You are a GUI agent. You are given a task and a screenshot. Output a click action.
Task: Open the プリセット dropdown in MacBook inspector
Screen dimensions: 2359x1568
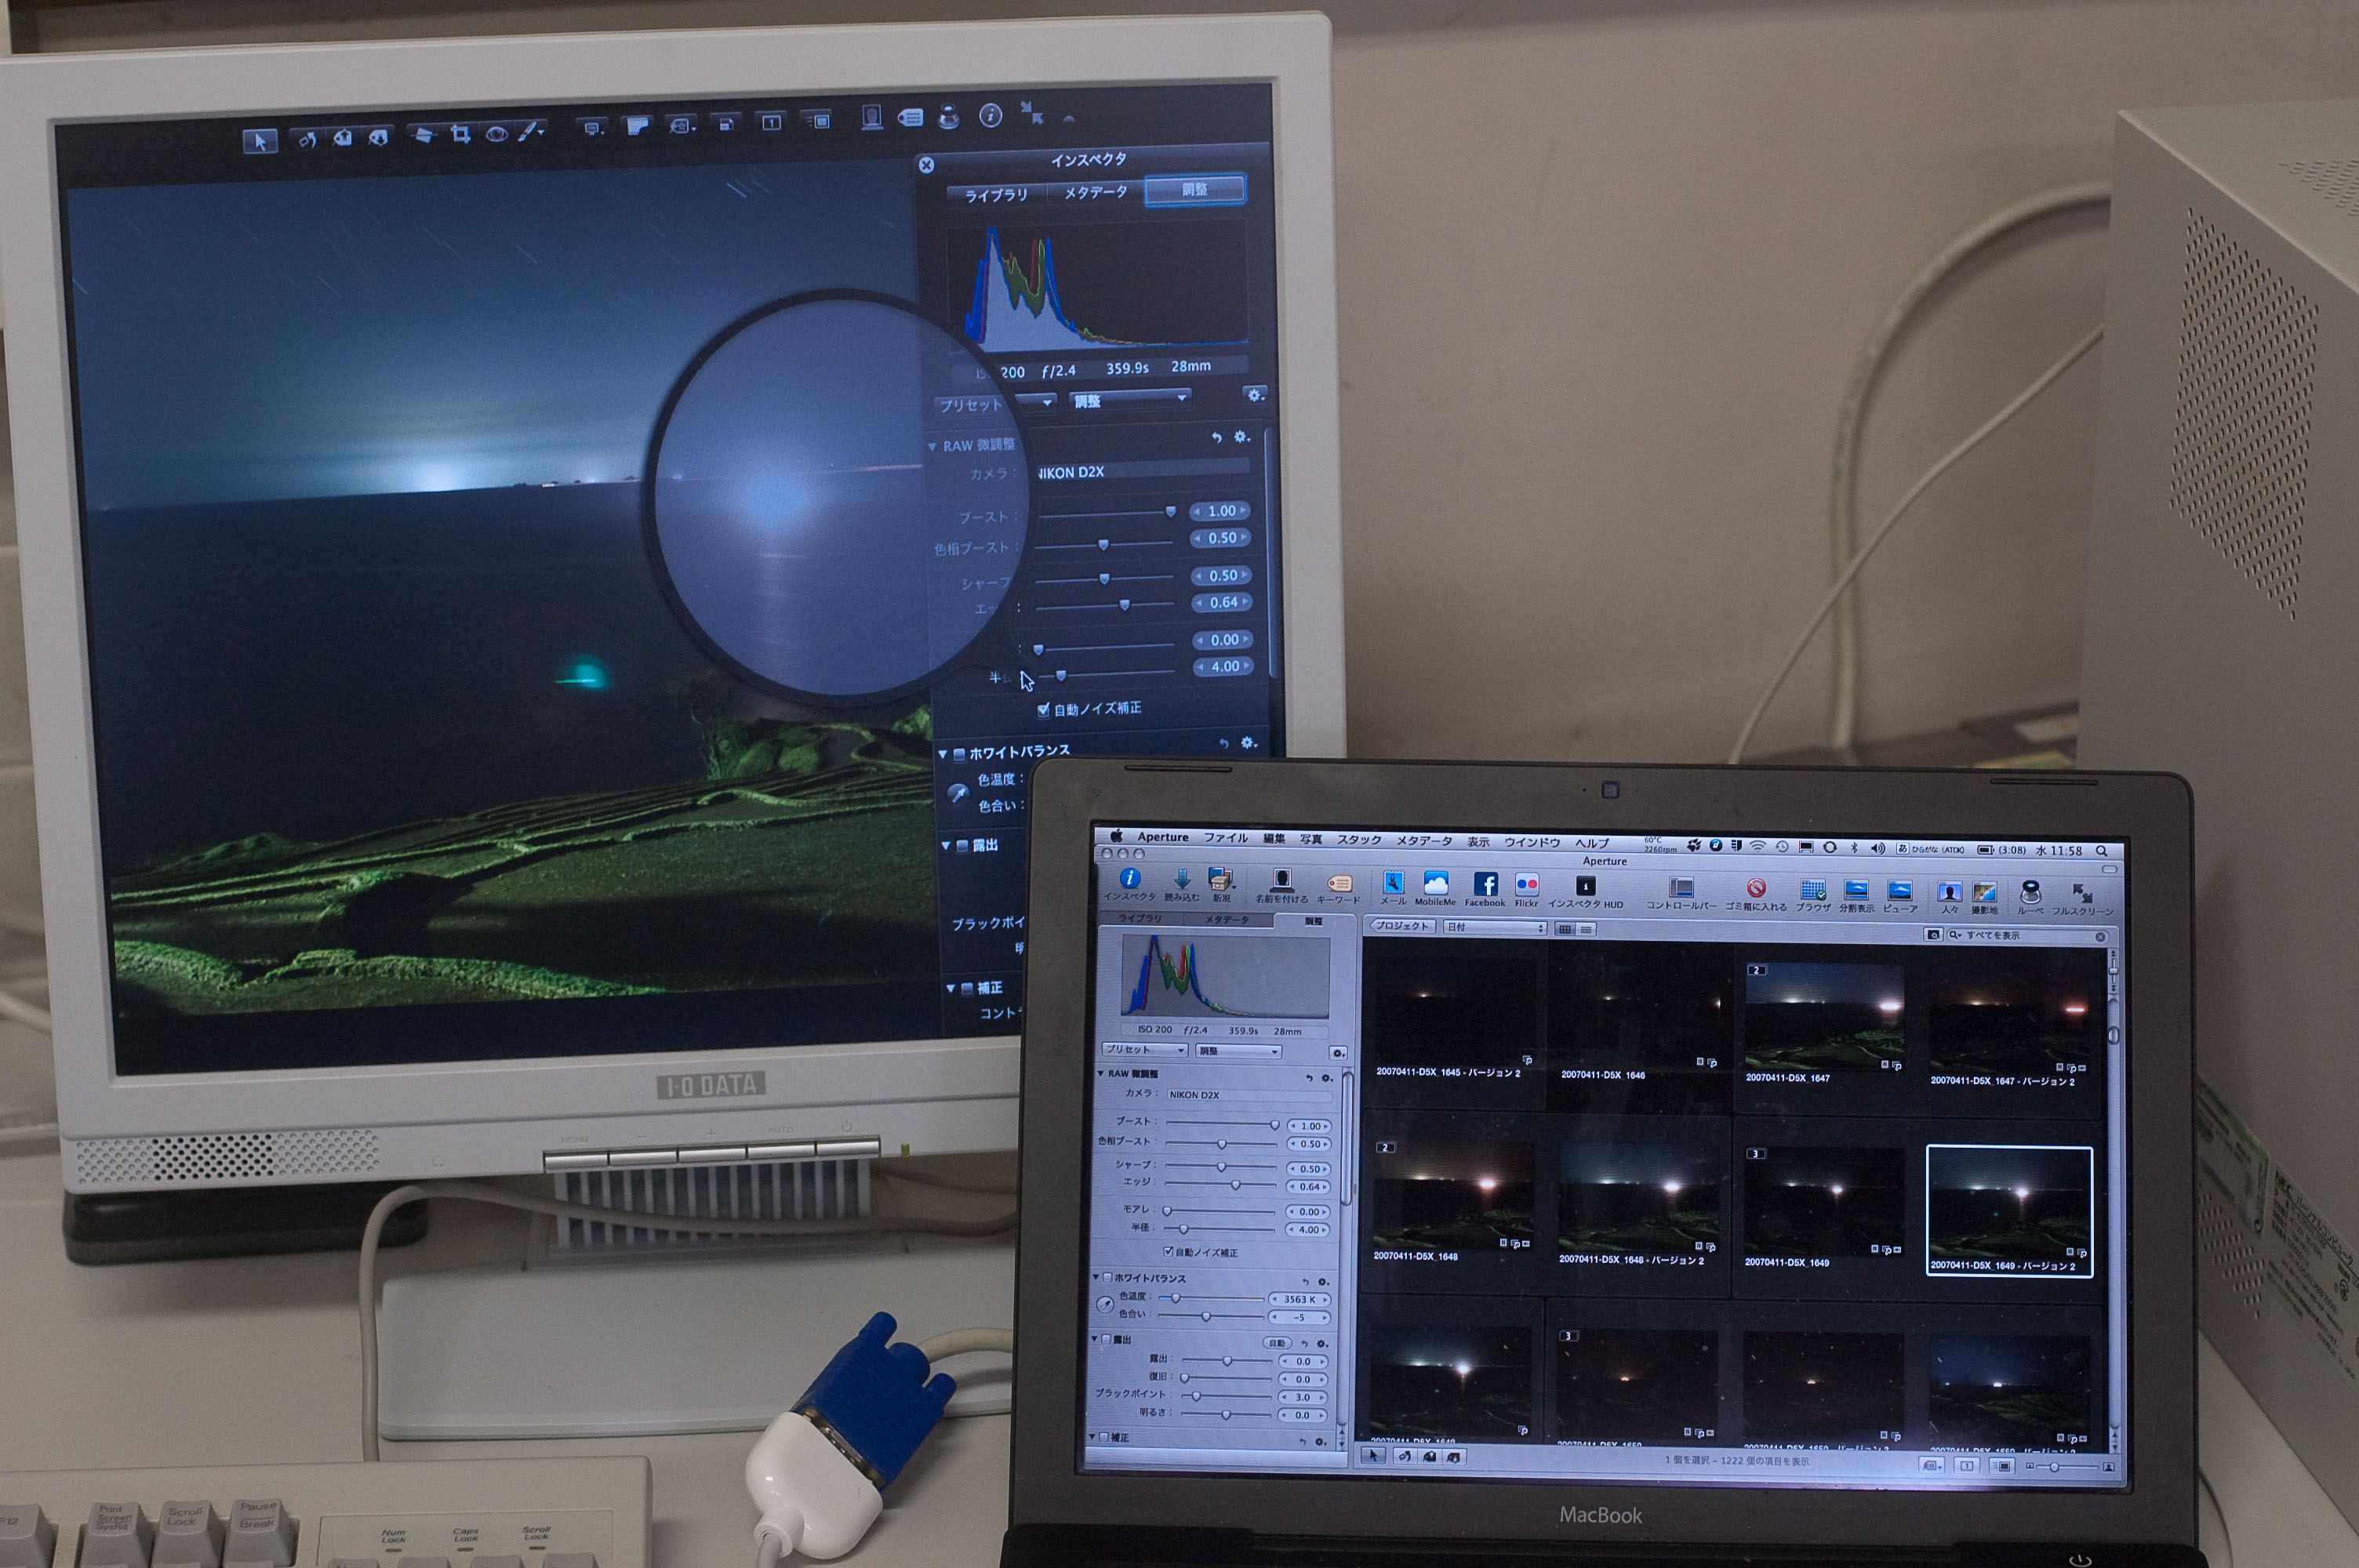[x=1145, y=1050]
